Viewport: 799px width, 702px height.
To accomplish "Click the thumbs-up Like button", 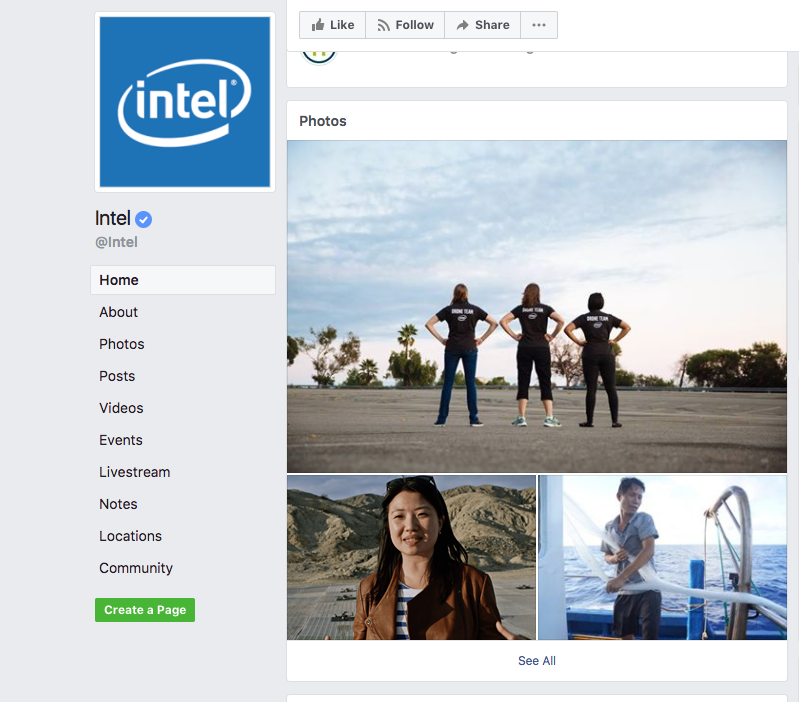I will click(333, 25).
